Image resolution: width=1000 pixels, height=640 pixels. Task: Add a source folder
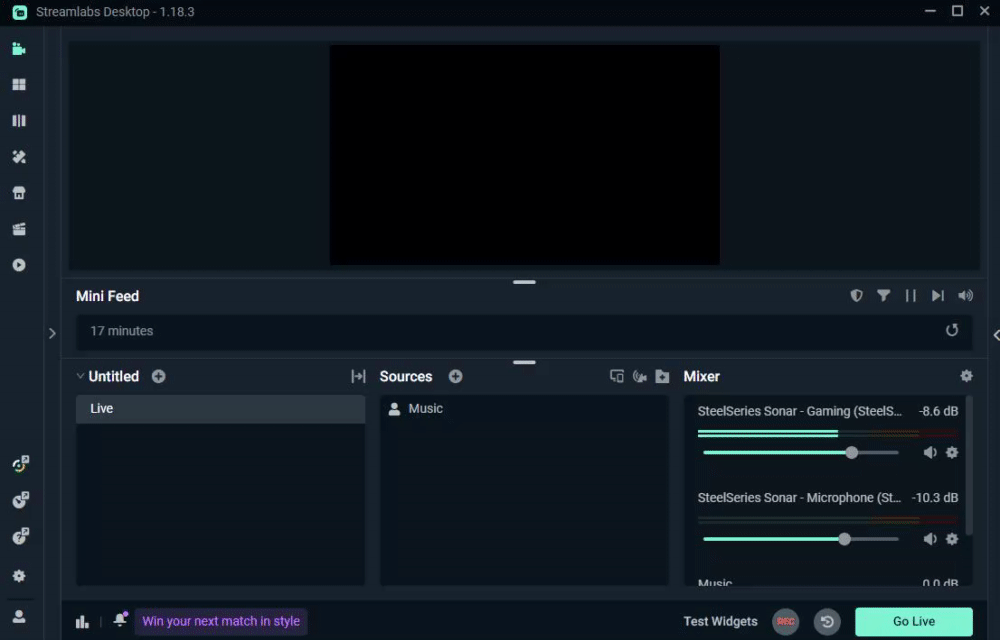coord(663,377)
